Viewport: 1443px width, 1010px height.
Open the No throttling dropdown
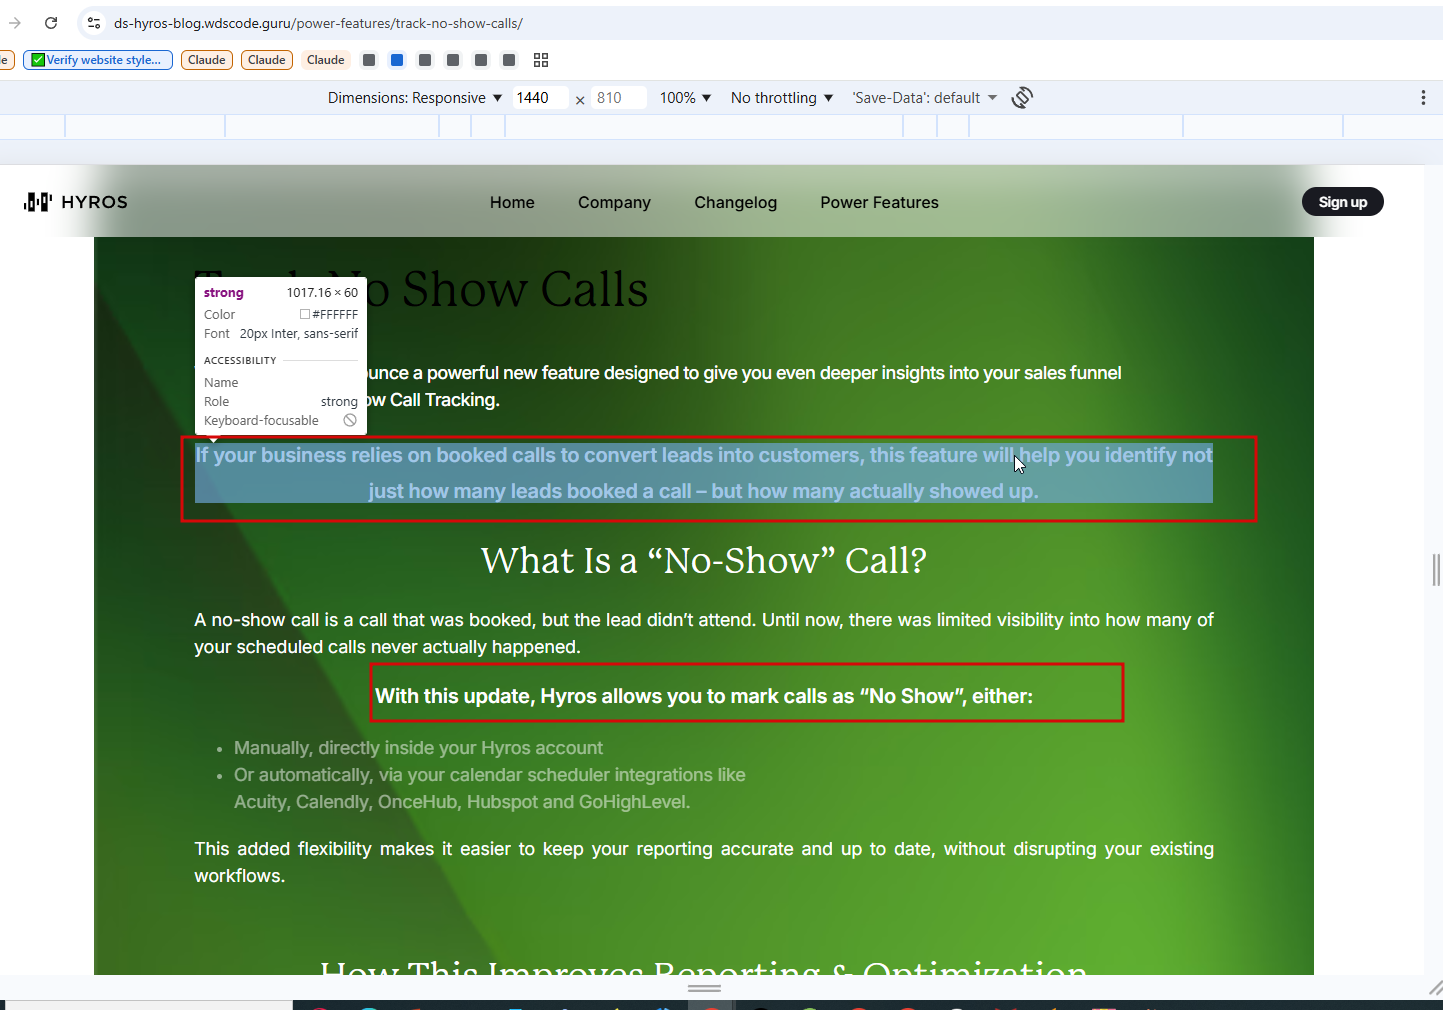tap(782, 98)
